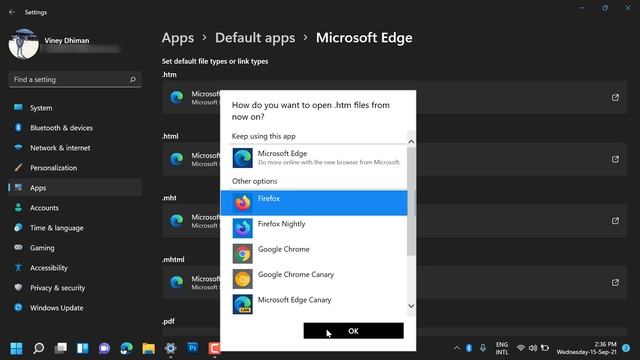Go to Apps breadcrumb
This screenshot has height=360, width=640.
[x=178, y=38]
